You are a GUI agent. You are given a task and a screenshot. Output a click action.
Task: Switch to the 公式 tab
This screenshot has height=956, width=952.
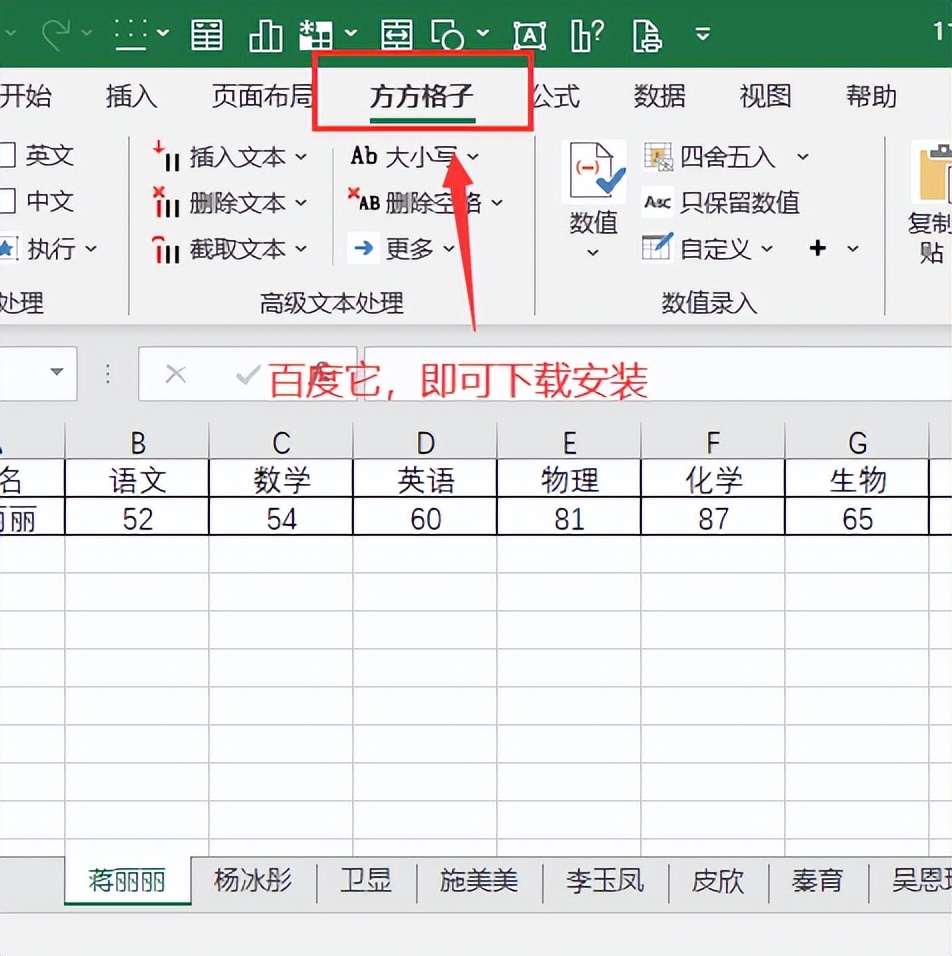click(x=555, y=96)
